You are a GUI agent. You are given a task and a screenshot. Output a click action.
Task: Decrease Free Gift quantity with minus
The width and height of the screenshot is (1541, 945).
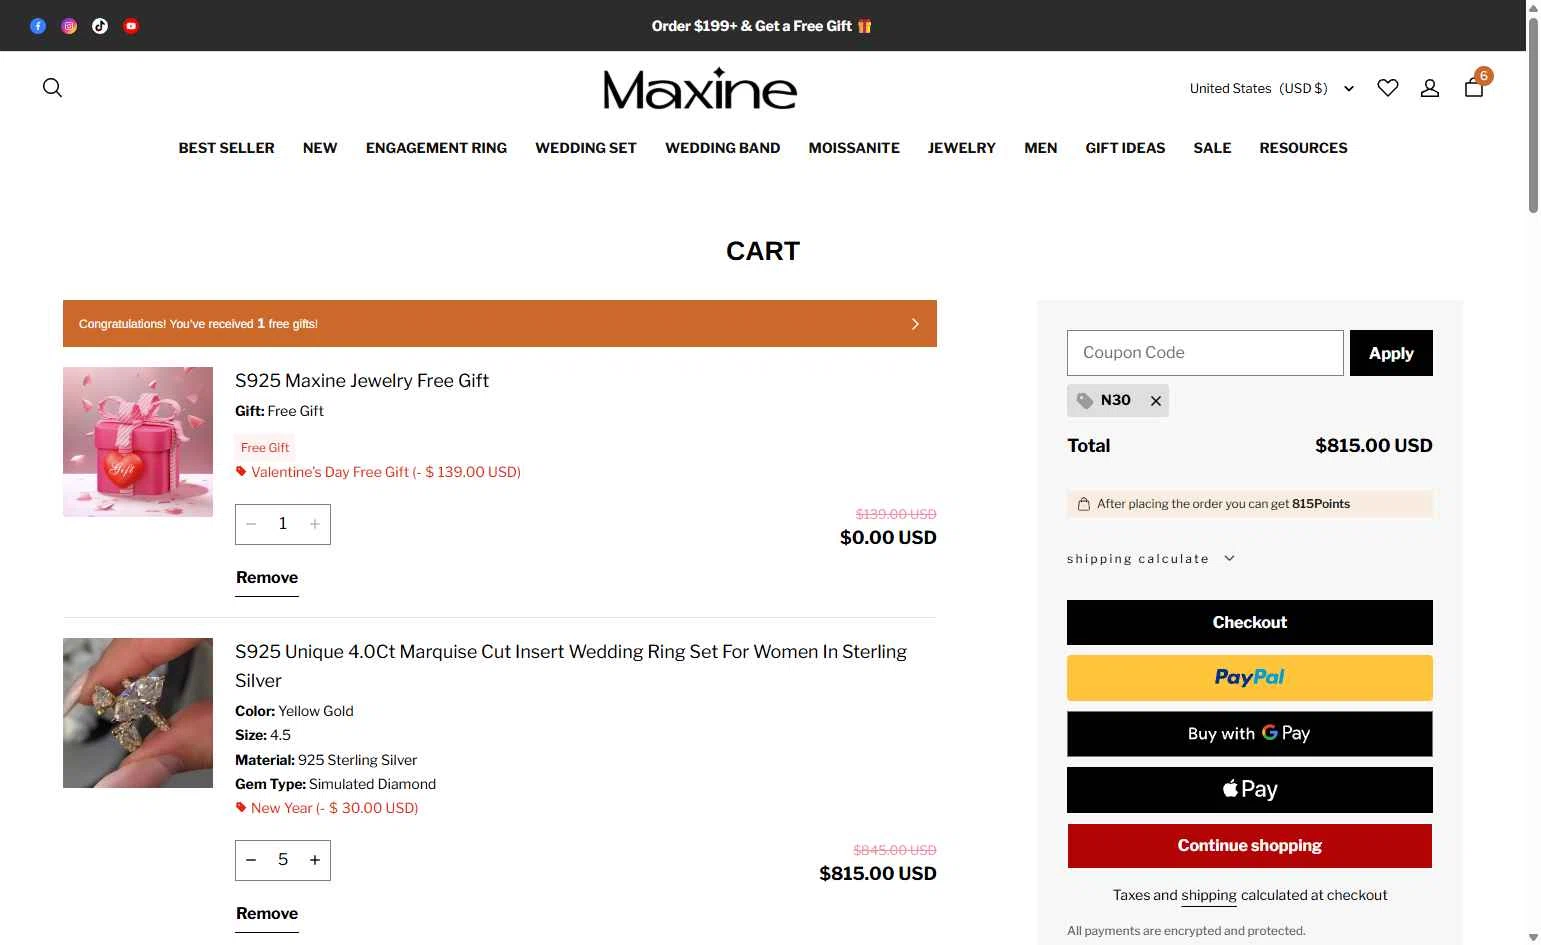(251, 524)
